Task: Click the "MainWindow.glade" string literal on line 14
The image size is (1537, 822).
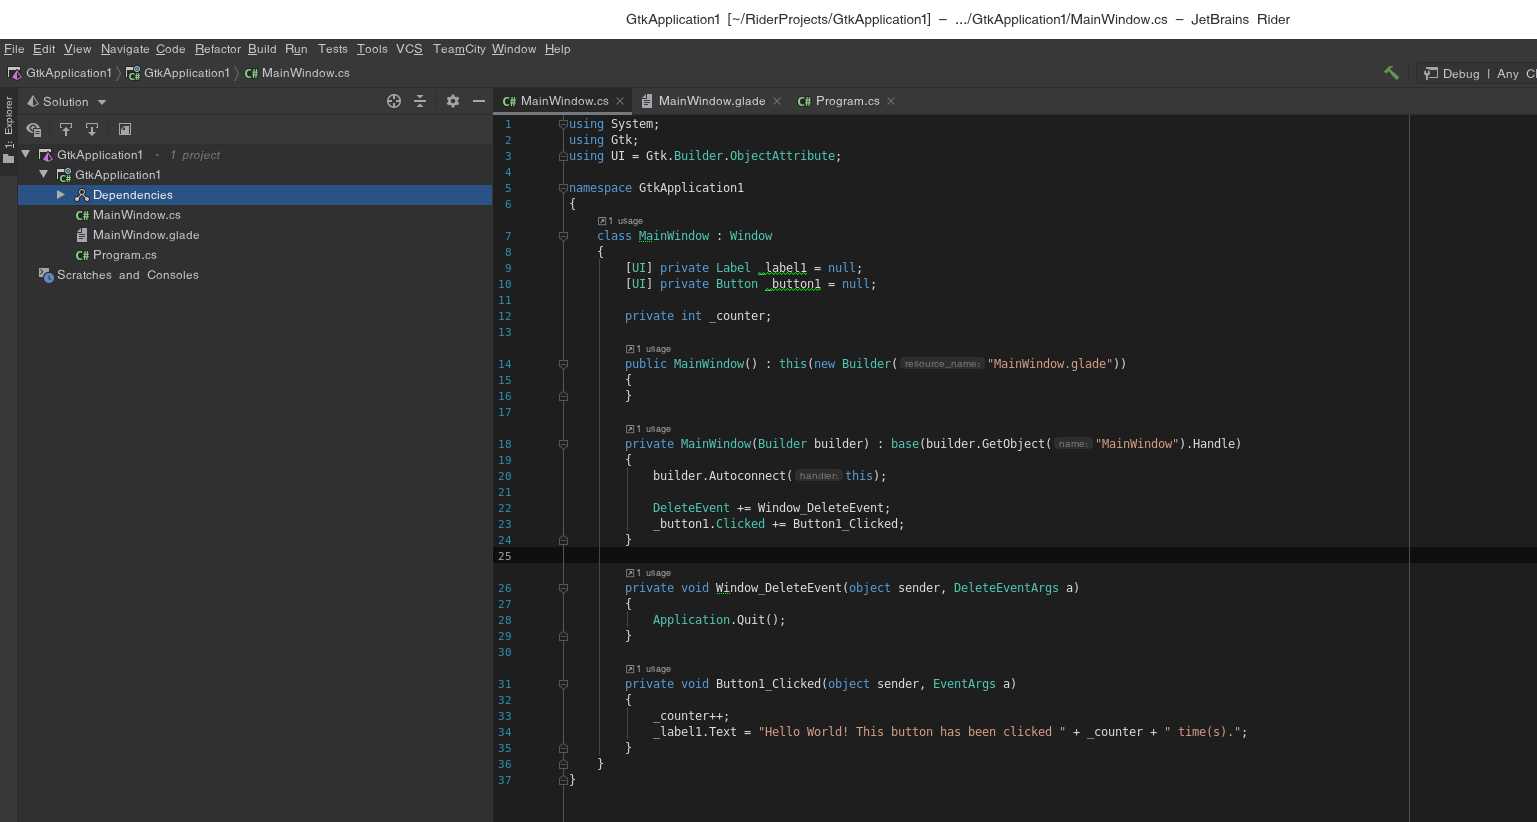Action: point(1050,364)
